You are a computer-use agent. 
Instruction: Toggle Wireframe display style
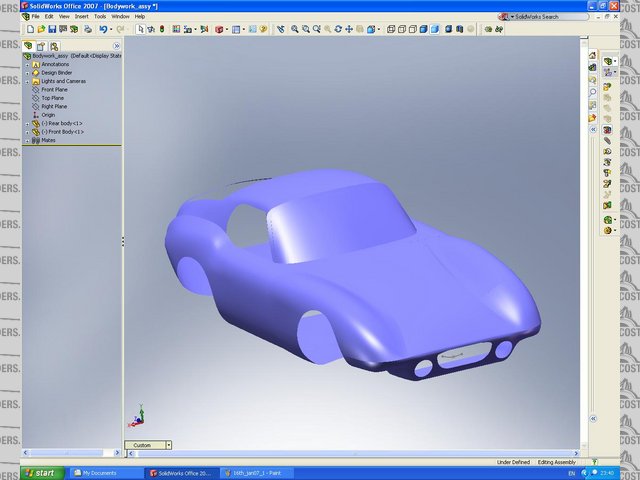[x=390, y=29]
